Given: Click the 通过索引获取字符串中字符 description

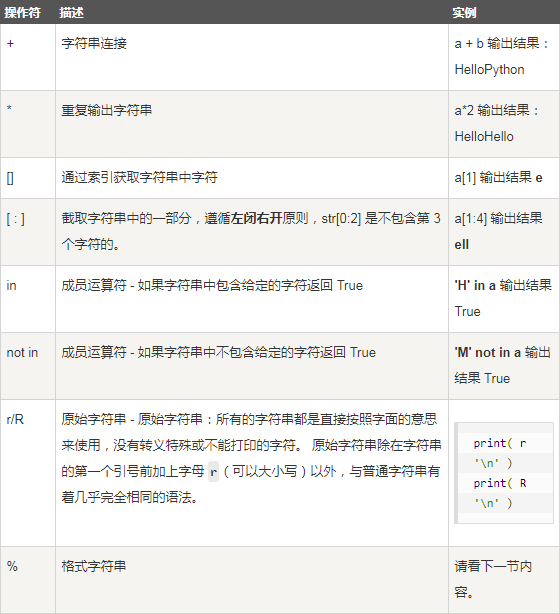Looking at the screenshot, I should pyautogui.click(x=139, y=177).
